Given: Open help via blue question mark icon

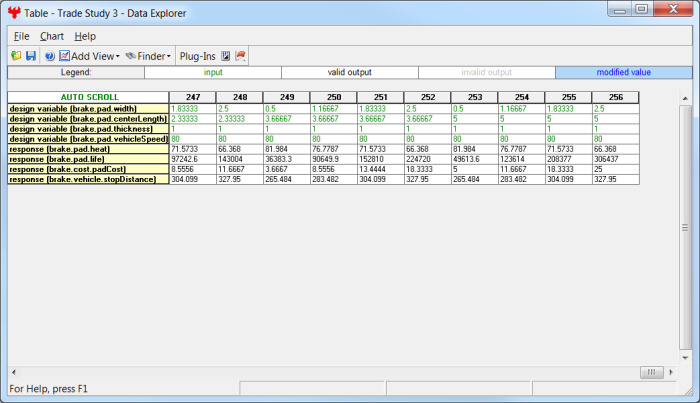Looking at the screenshot, I should pyautogui.click(x=49, y=56).
